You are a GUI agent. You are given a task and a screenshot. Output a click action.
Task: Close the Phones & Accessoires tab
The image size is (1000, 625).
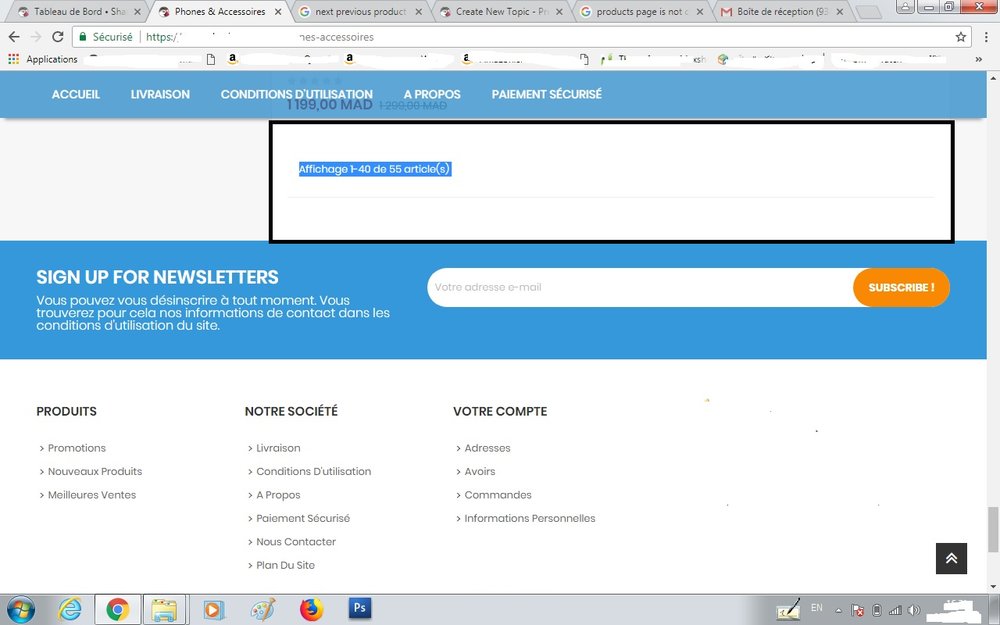[x=278, y=11]
